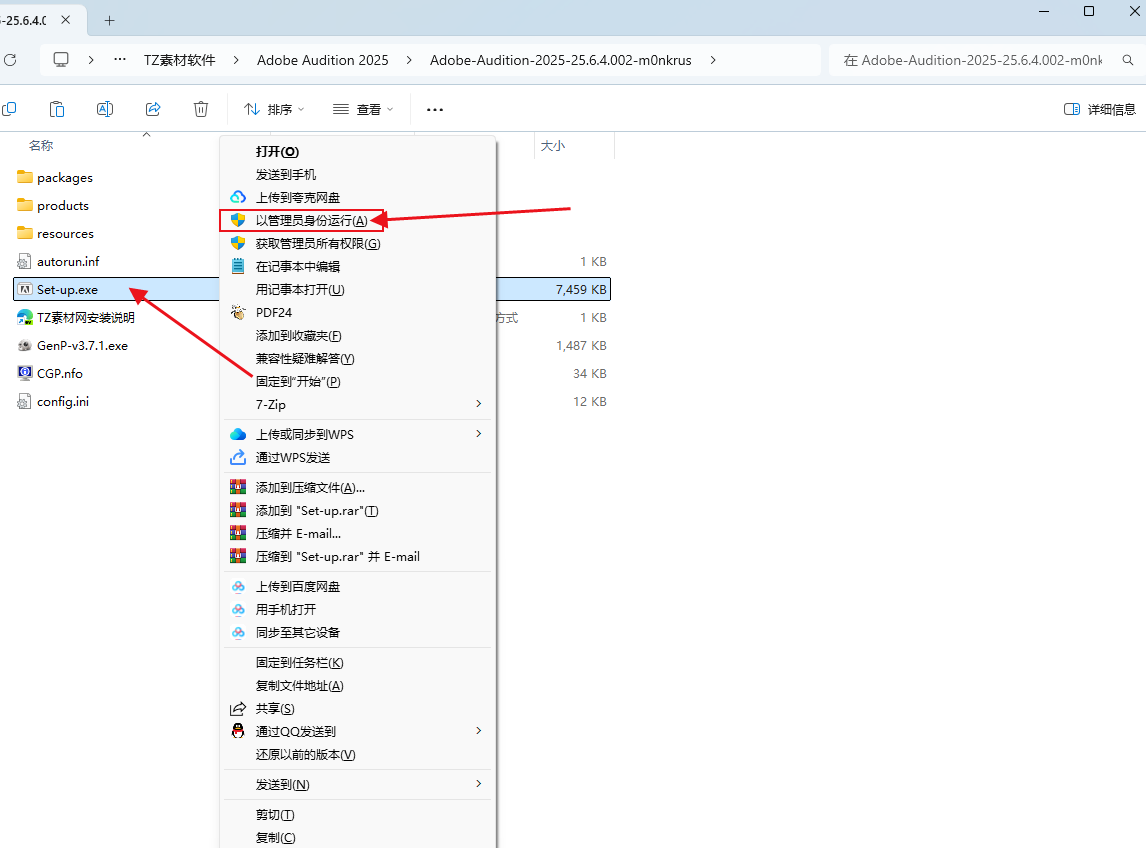
Task: Click the PDF24 menu entry
Action: click(358, 312)
